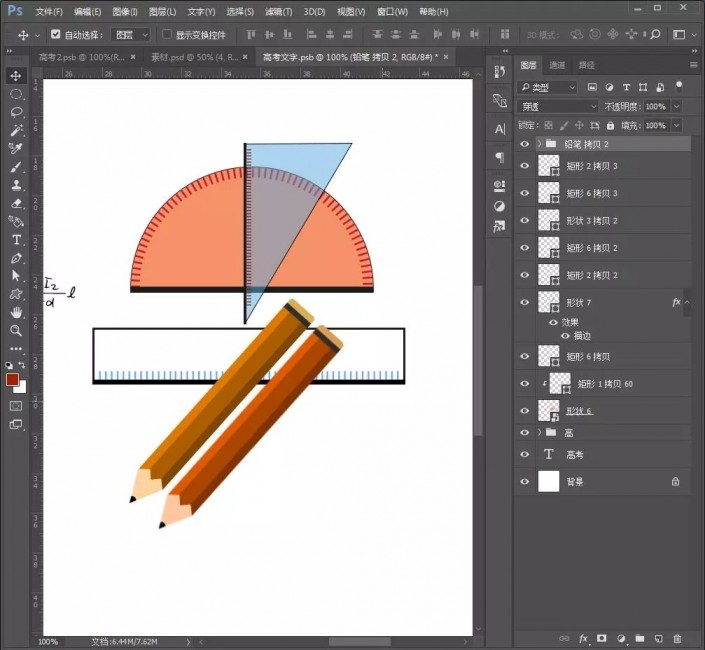Select the Paint Bucket tool

[x=16, y=221]
